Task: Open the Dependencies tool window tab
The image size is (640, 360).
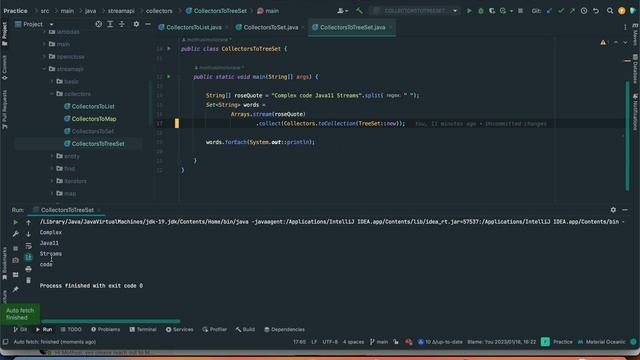Action: pos(284,329)
